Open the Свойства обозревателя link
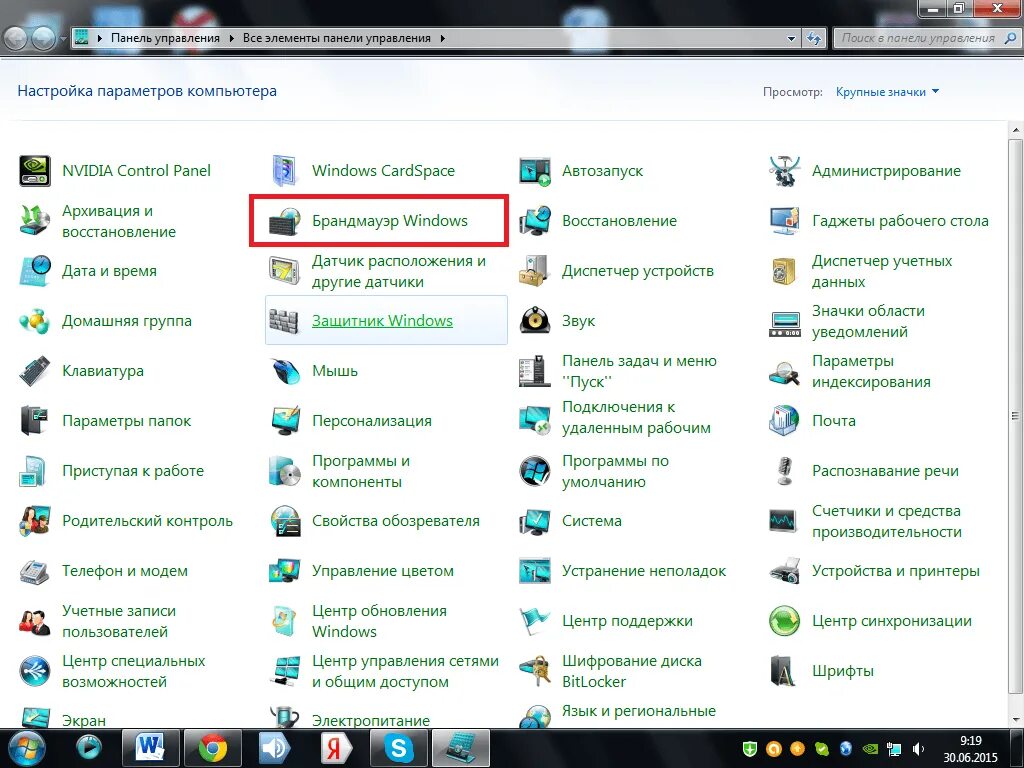This screenshot has width=1024, height=768. 396,521
